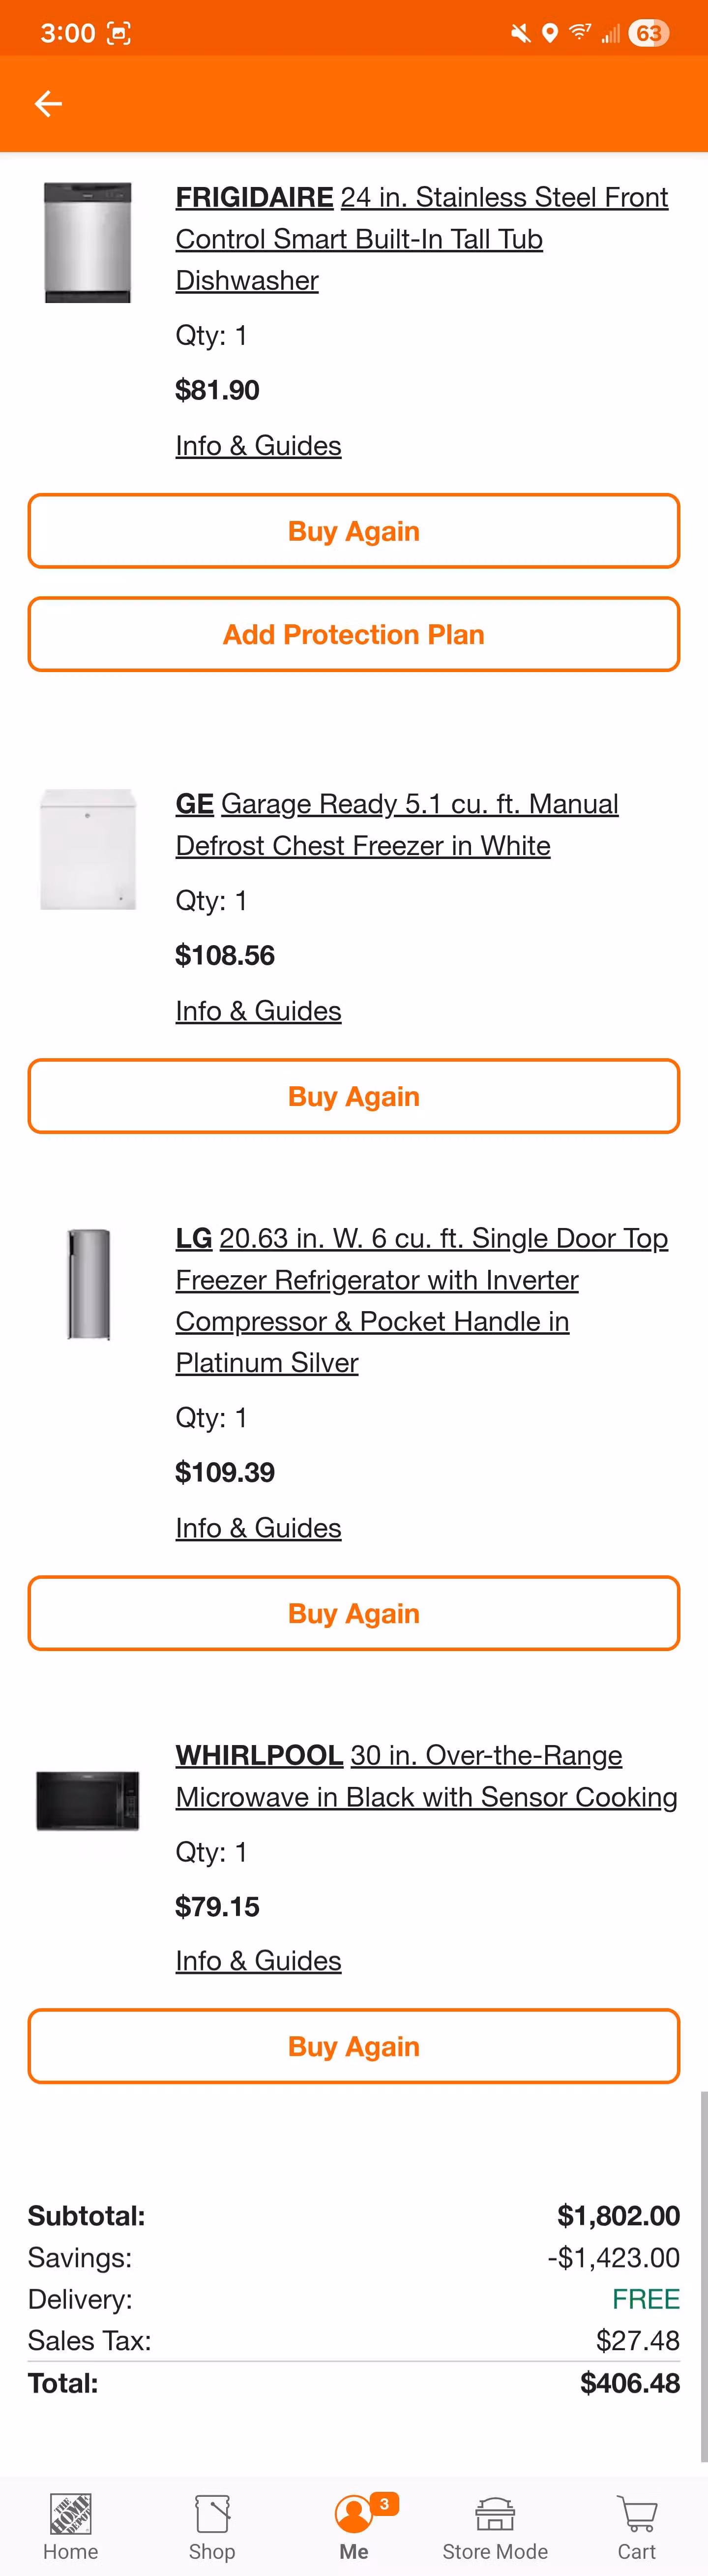Open the LG refrigerator product link
708x2576 pixels.
click(x=421, y=1300)
